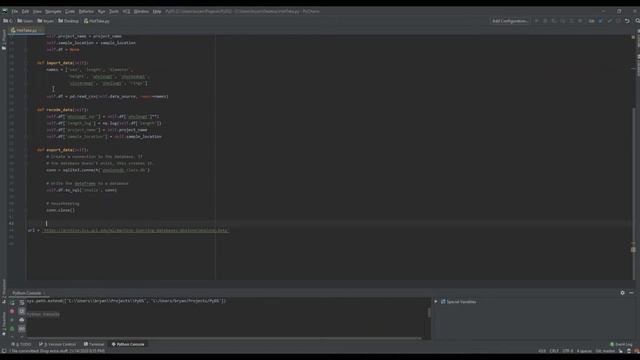Screen dimensions: 640x360
Task: Click the commit message in status bar
Action: (57, 351)
